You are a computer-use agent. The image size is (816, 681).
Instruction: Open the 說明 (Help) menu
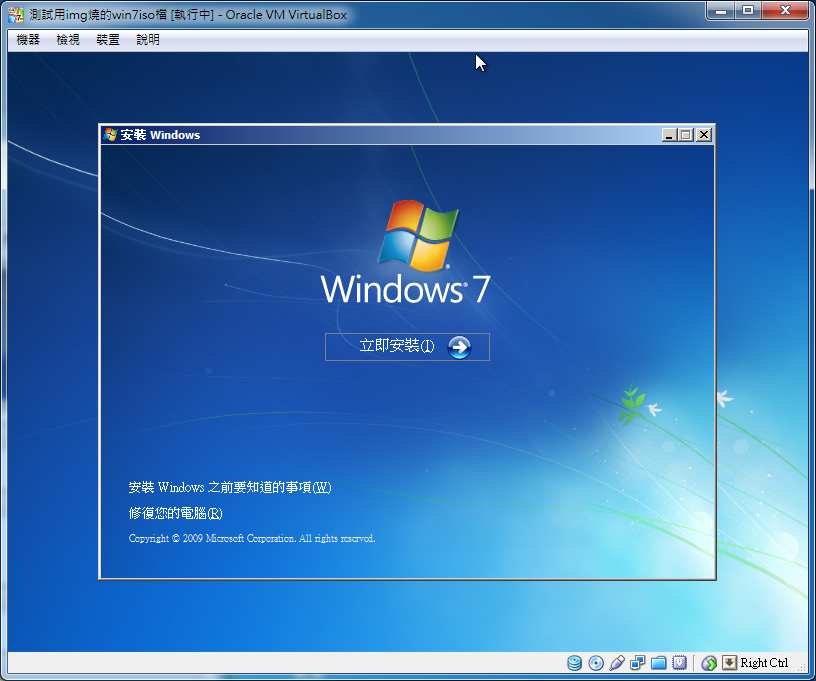click(148, 40)
